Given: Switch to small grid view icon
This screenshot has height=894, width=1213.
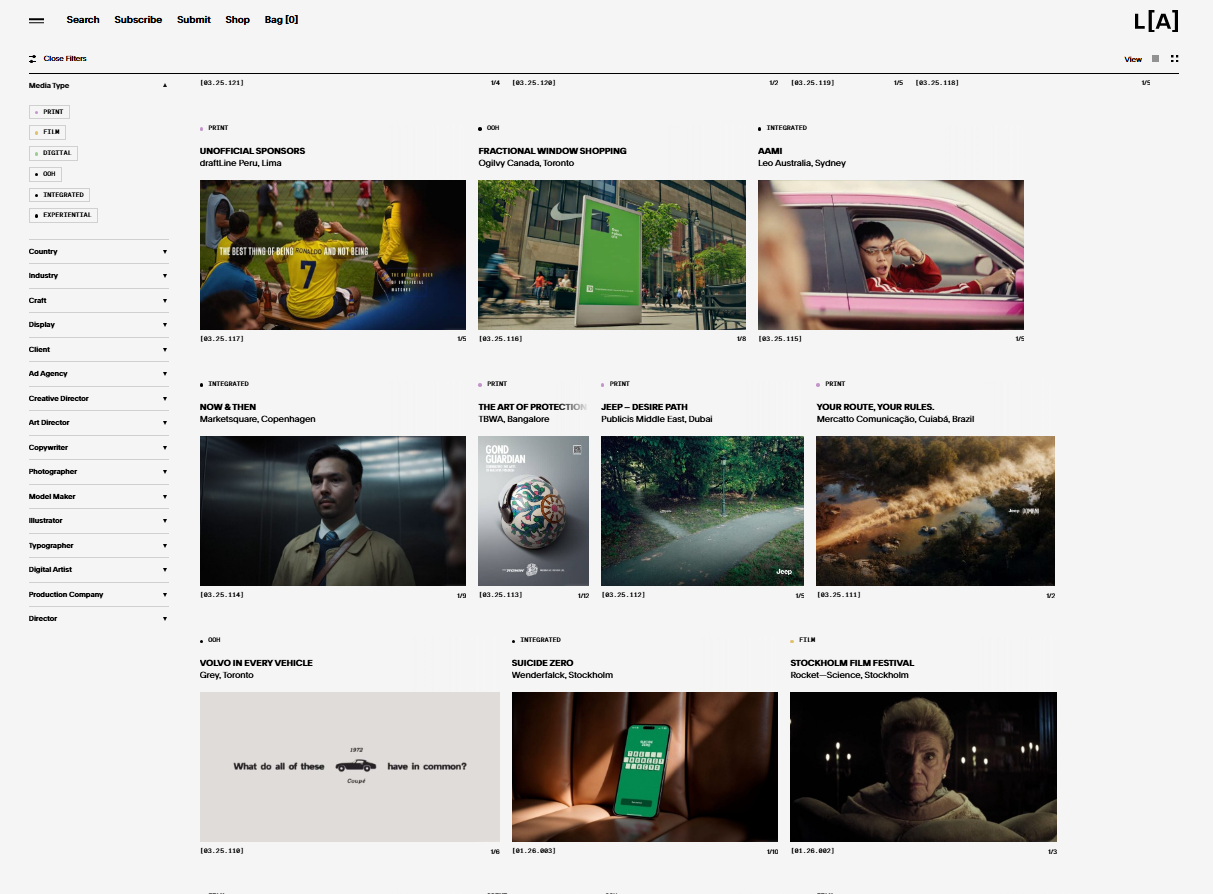Looking at the screenshot, I should (x=1174, y=59).
